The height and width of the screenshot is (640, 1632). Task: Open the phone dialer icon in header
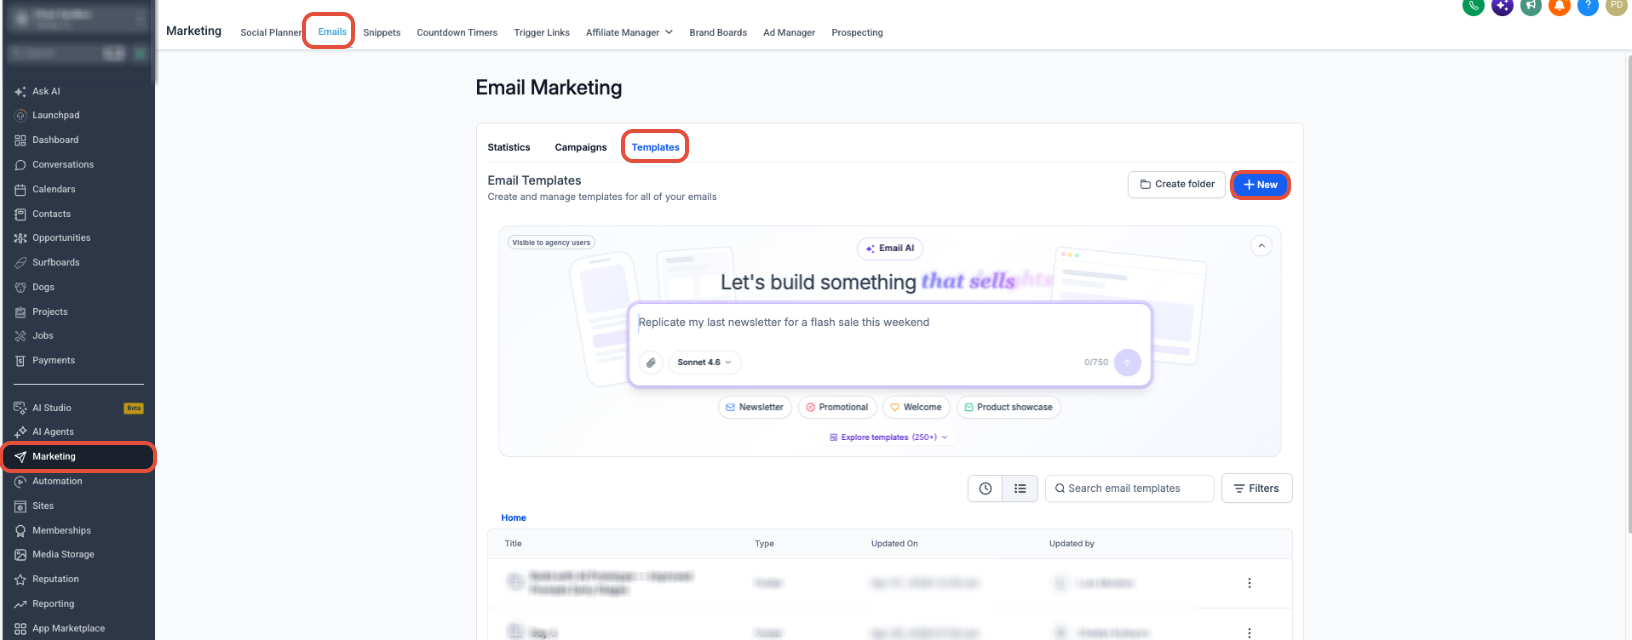point(1473,5)
